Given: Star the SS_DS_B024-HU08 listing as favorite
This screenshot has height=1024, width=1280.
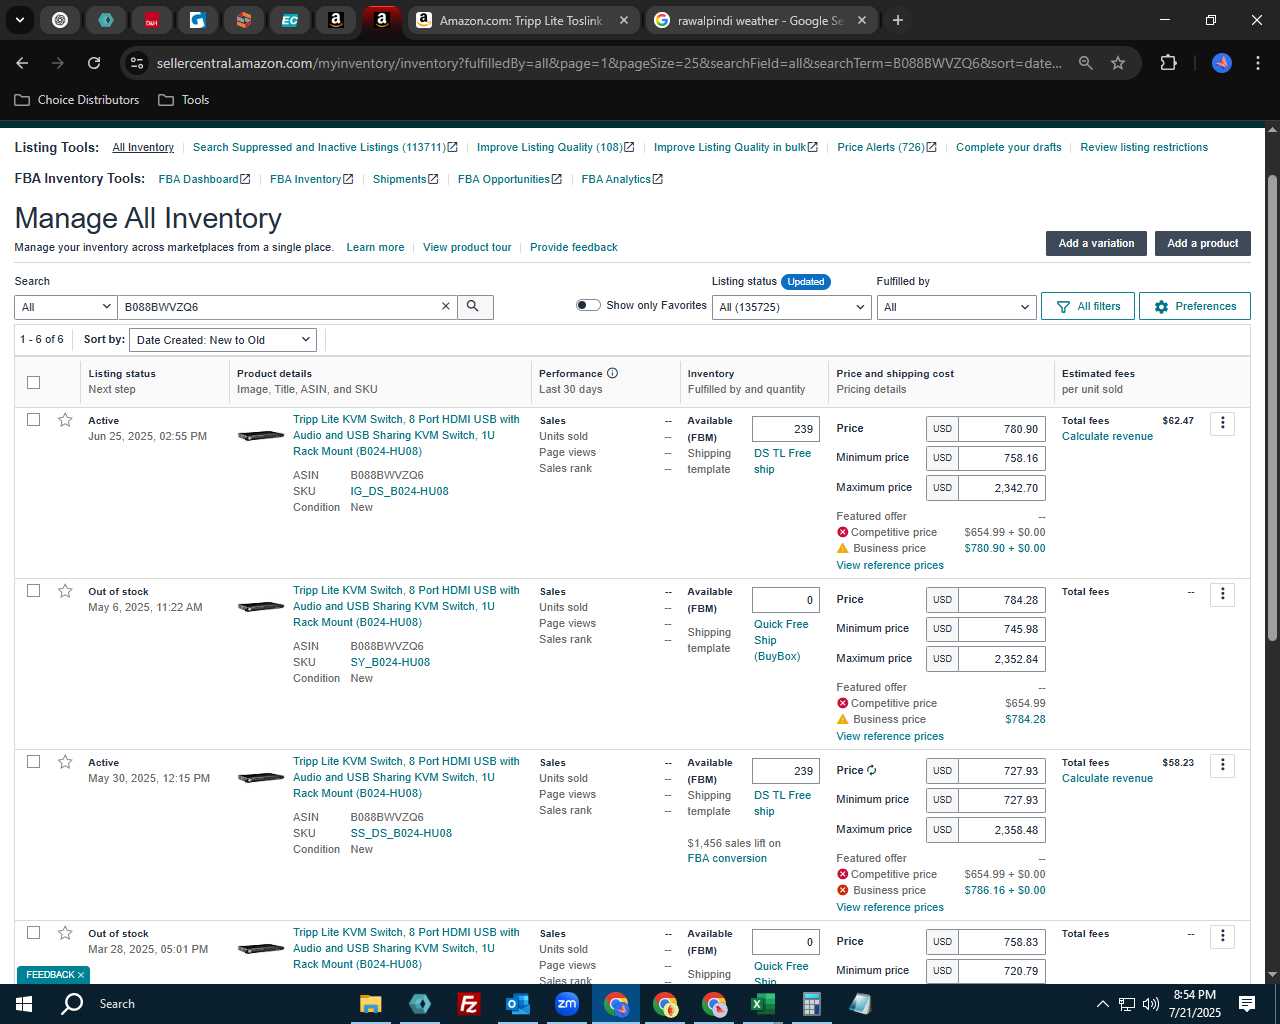Looking at the screenshot, I should click(x=65, y=762).
